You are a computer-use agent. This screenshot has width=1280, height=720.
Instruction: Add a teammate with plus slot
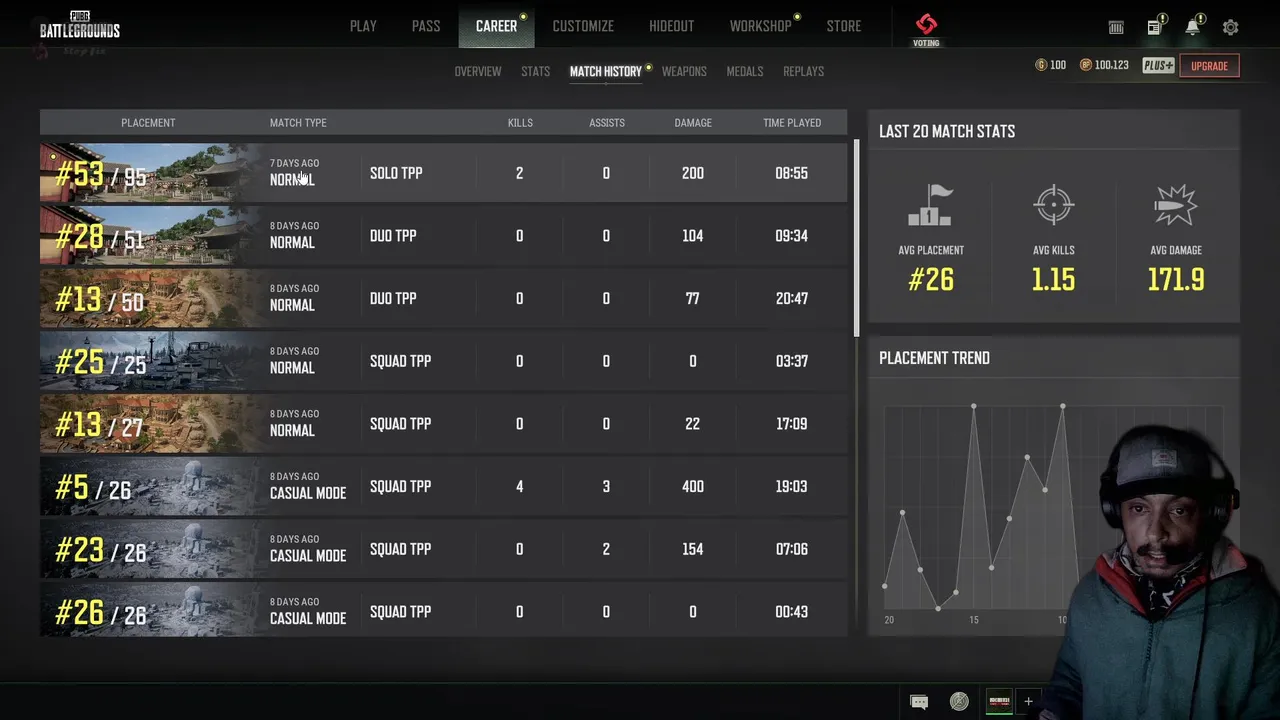pos(1028,702)
